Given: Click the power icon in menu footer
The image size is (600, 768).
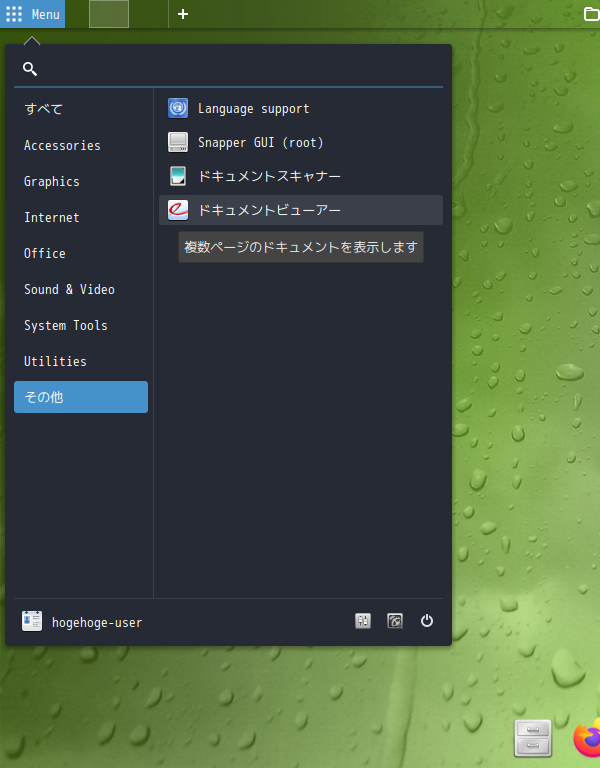Looking at the screenshot, I should (427, 621).
